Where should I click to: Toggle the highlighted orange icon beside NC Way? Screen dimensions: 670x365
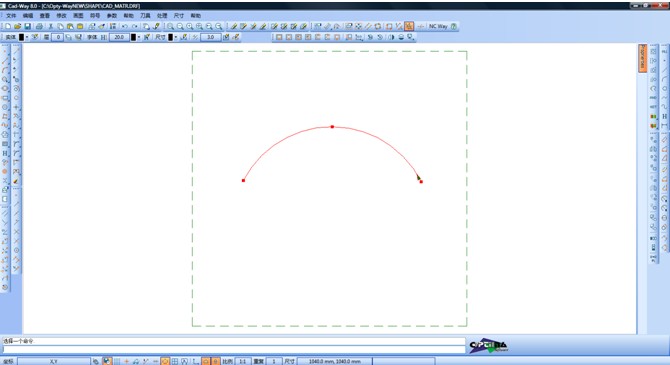click(409, 26)
